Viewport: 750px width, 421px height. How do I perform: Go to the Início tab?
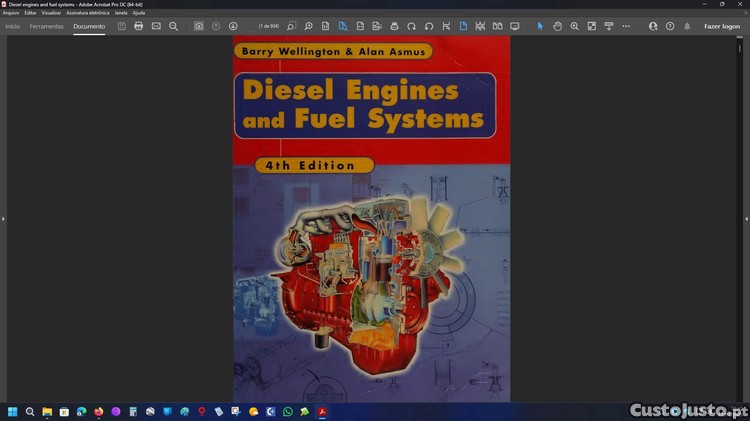click(x=13, y=26)
